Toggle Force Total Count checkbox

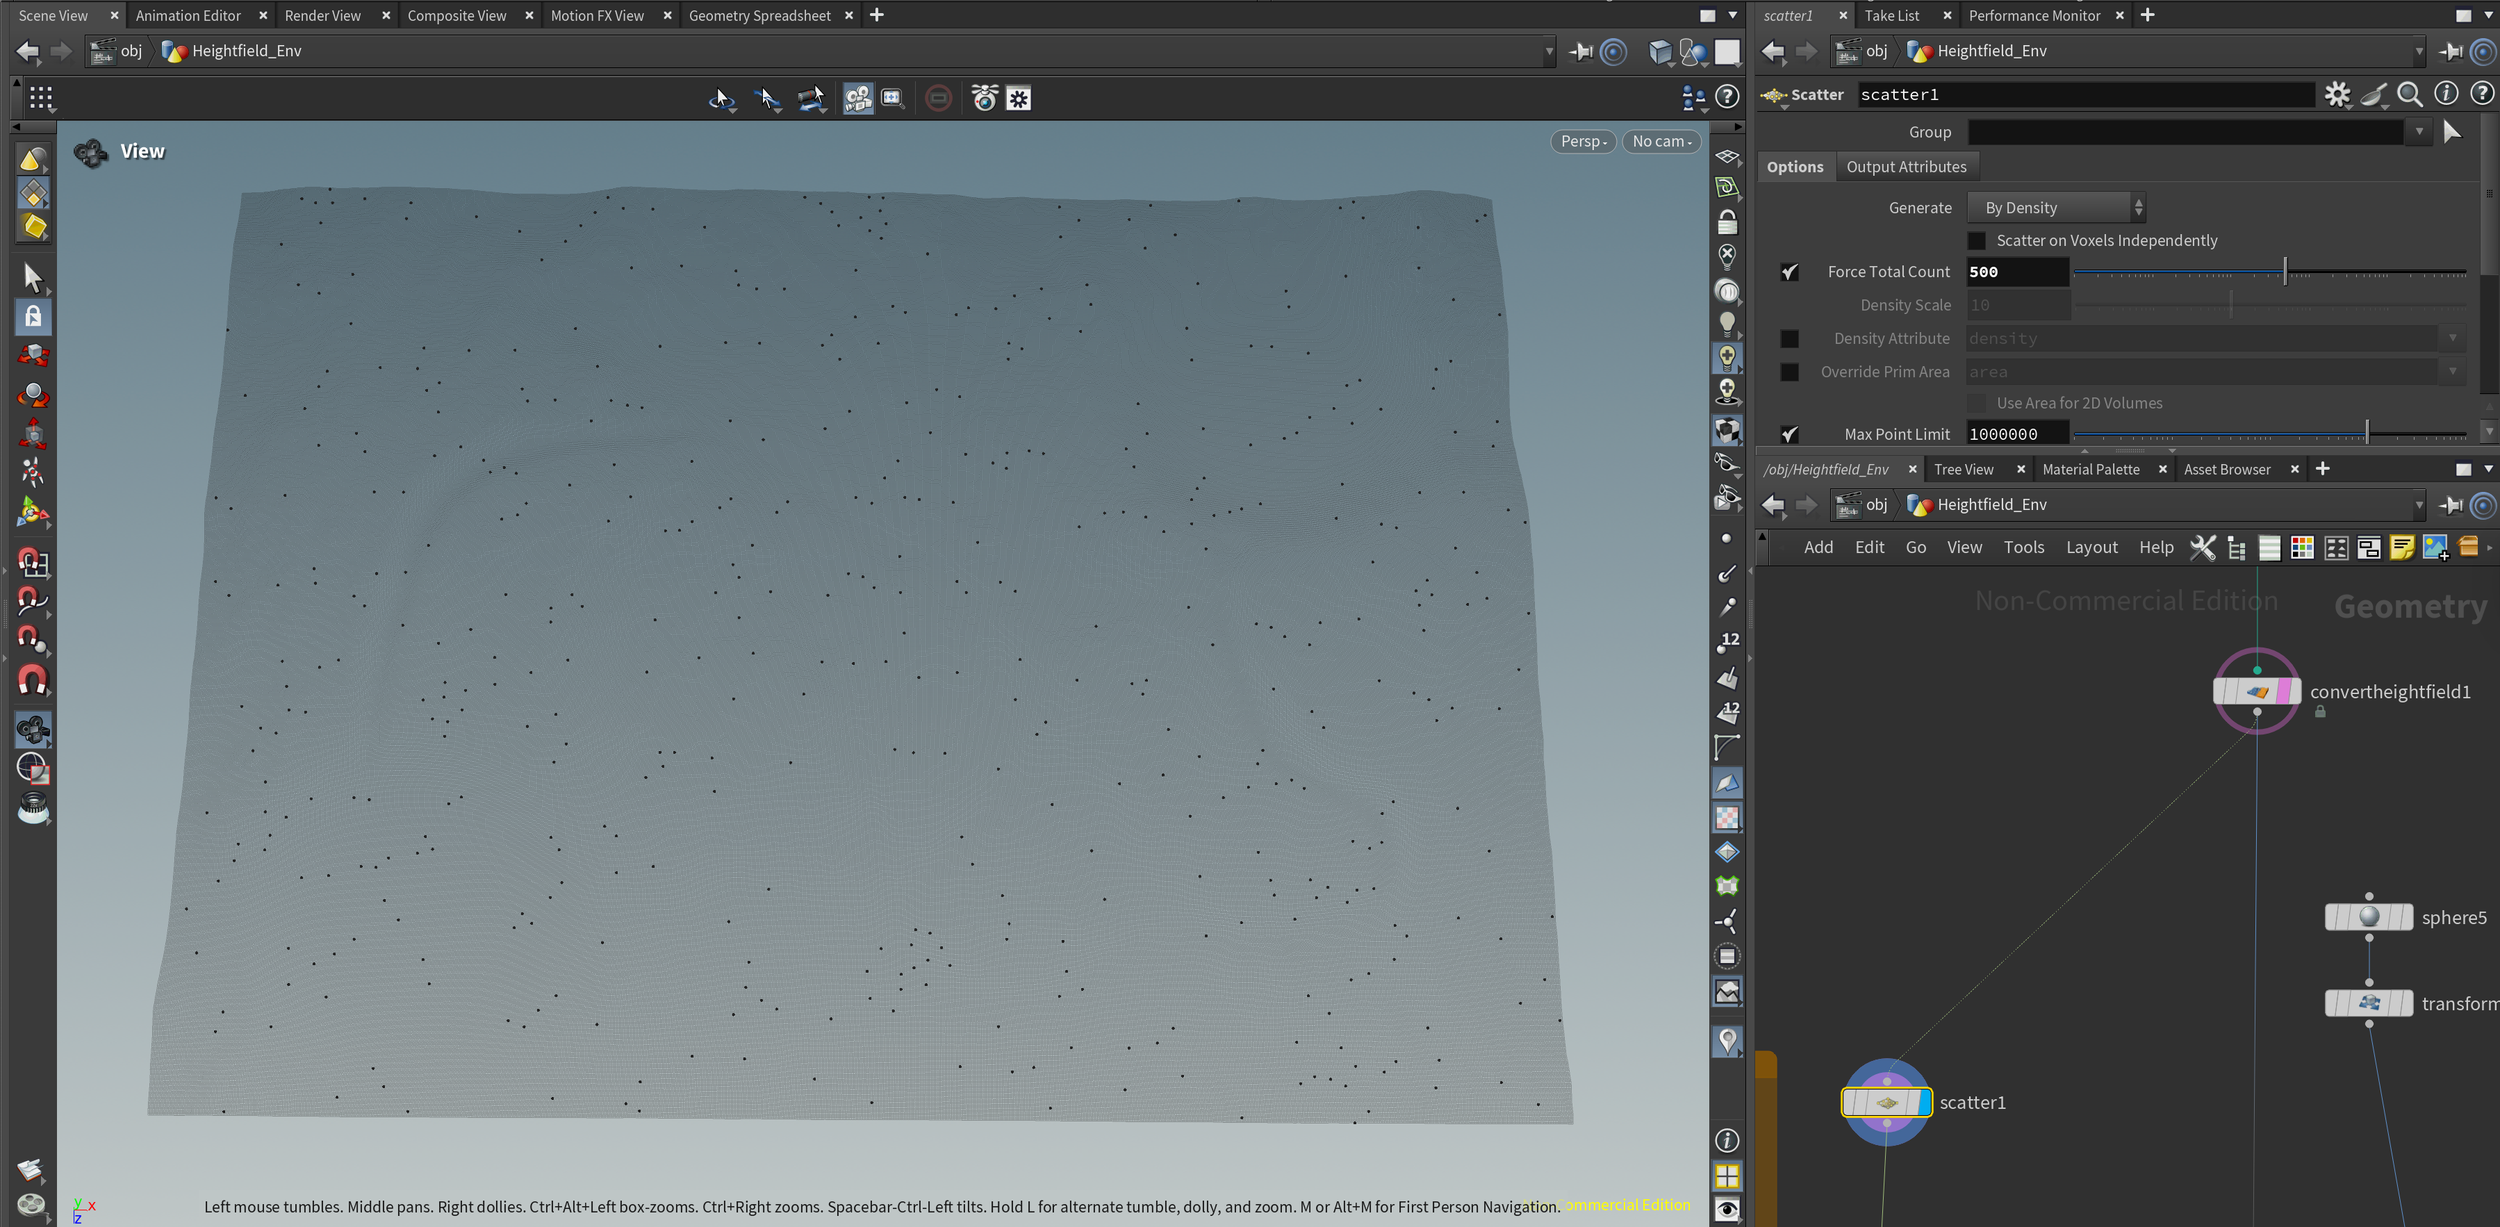(x=1790, y=272)
